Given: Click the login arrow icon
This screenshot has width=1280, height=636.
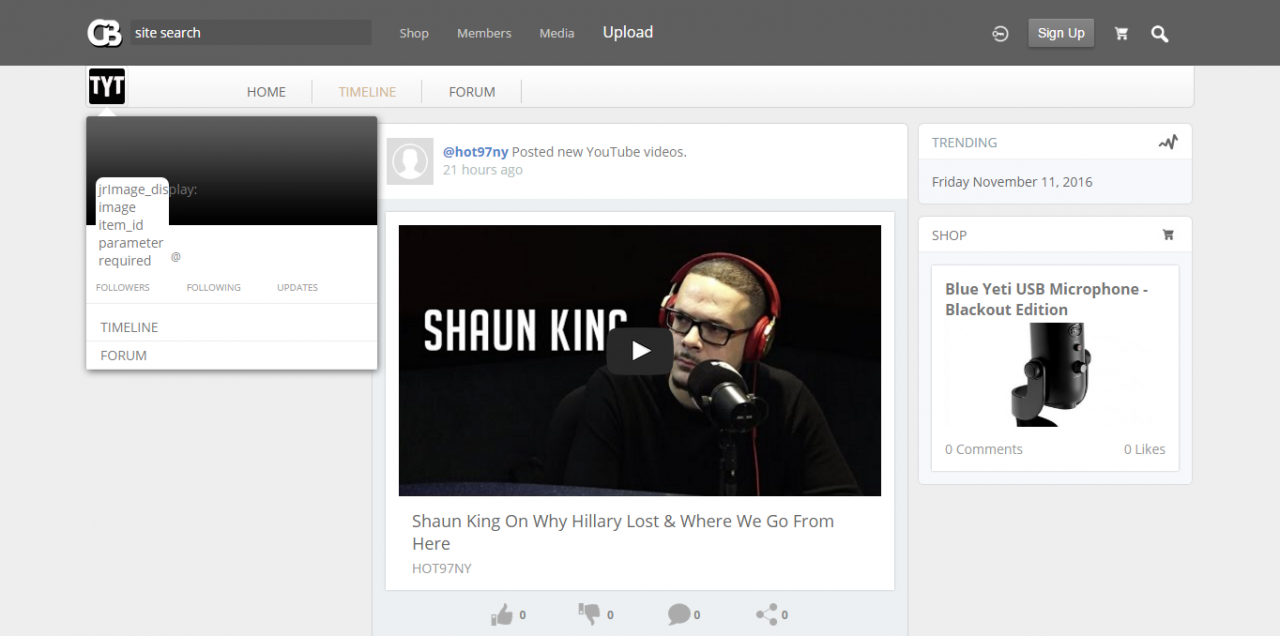Looking at the screenshot, I should pos(1000,33).
